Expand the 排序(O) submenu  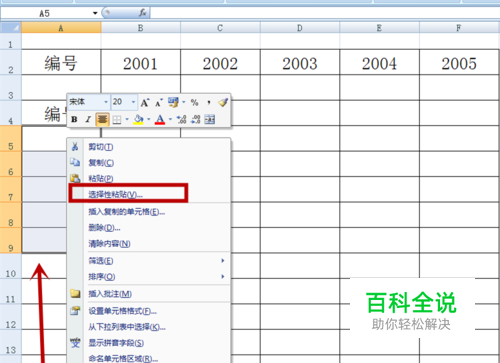[x=149, y=277]
